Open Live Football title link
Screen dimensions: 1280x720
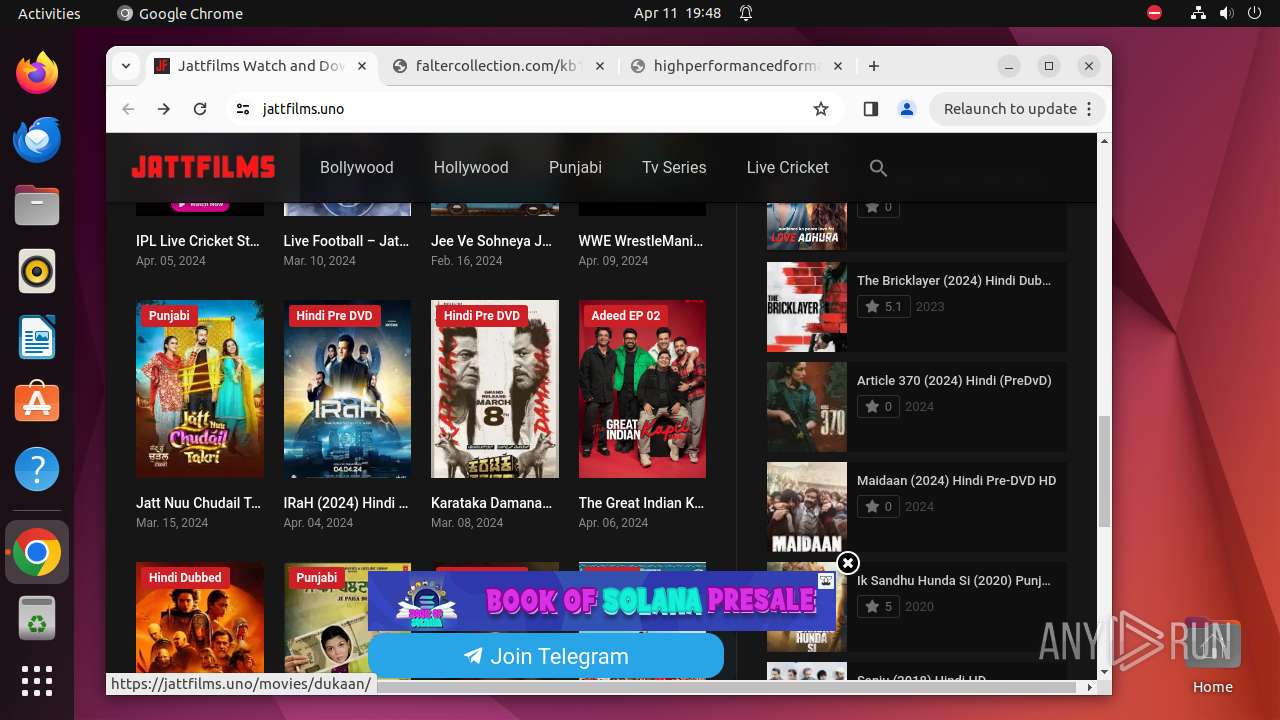coord(346,241)
